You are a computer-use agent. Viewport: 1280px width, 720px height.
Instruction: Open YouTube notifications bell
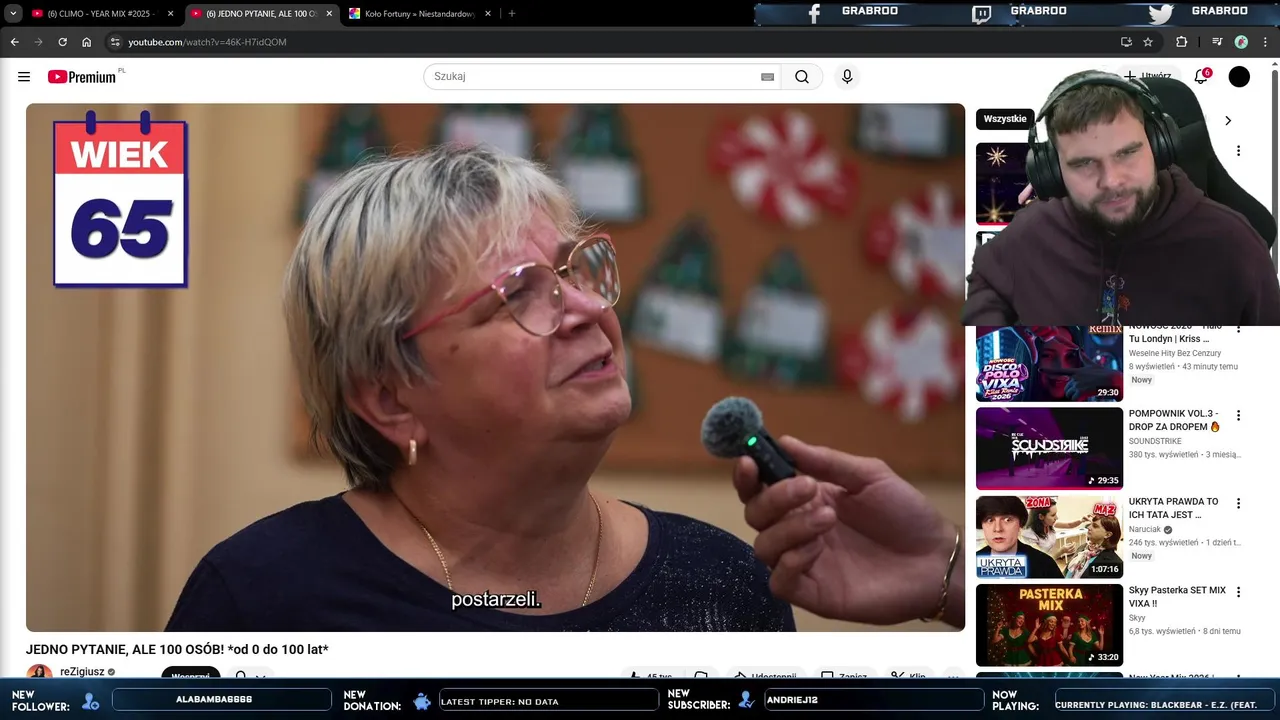1201,77
